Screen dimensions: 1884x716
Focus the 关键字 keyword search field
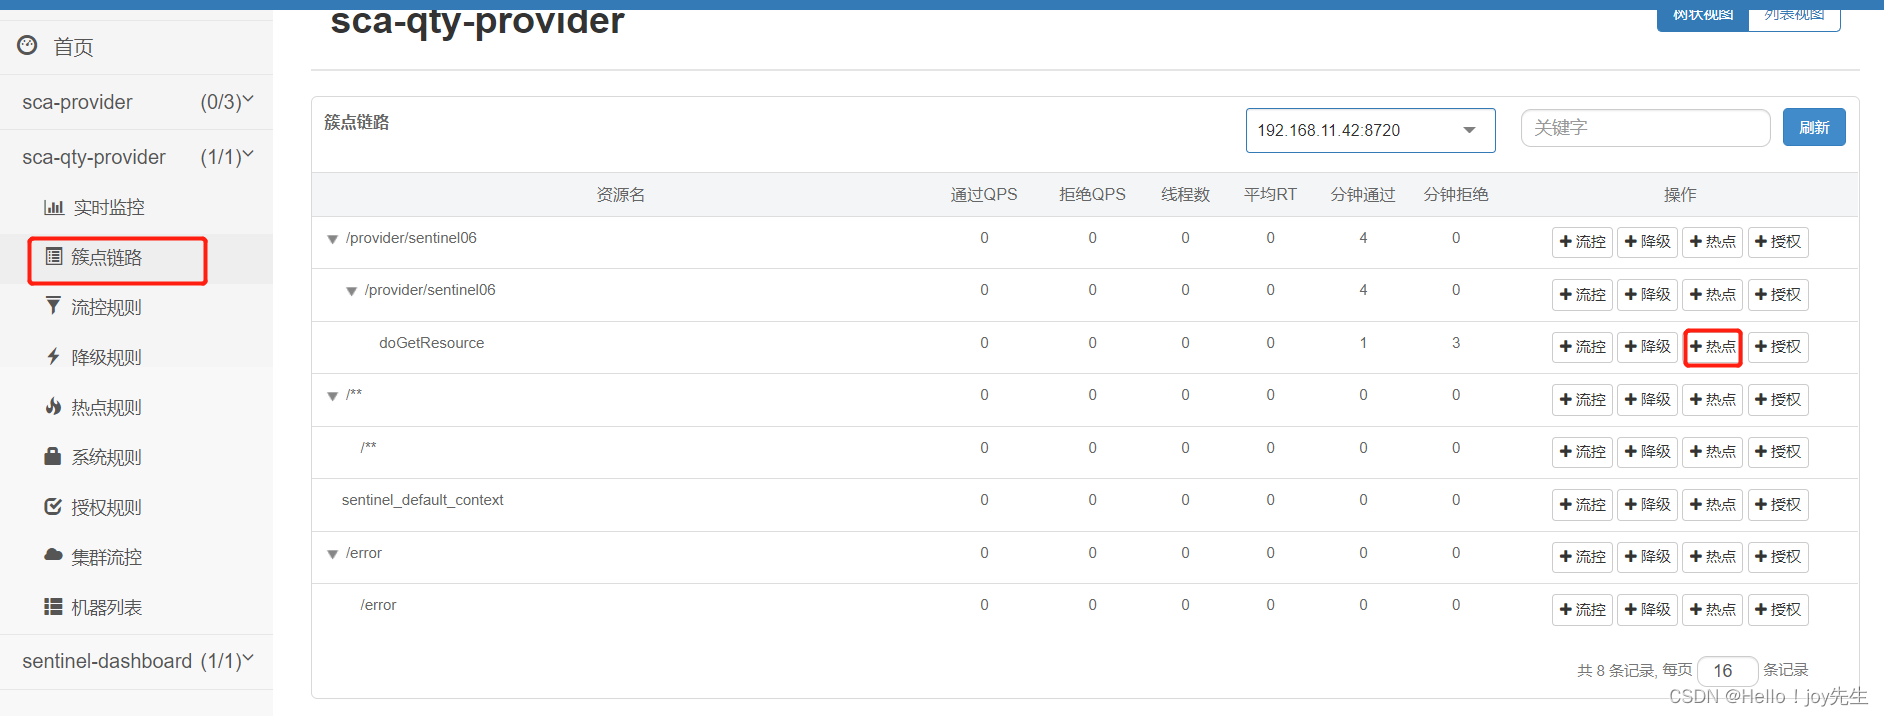click(1645, 128)
